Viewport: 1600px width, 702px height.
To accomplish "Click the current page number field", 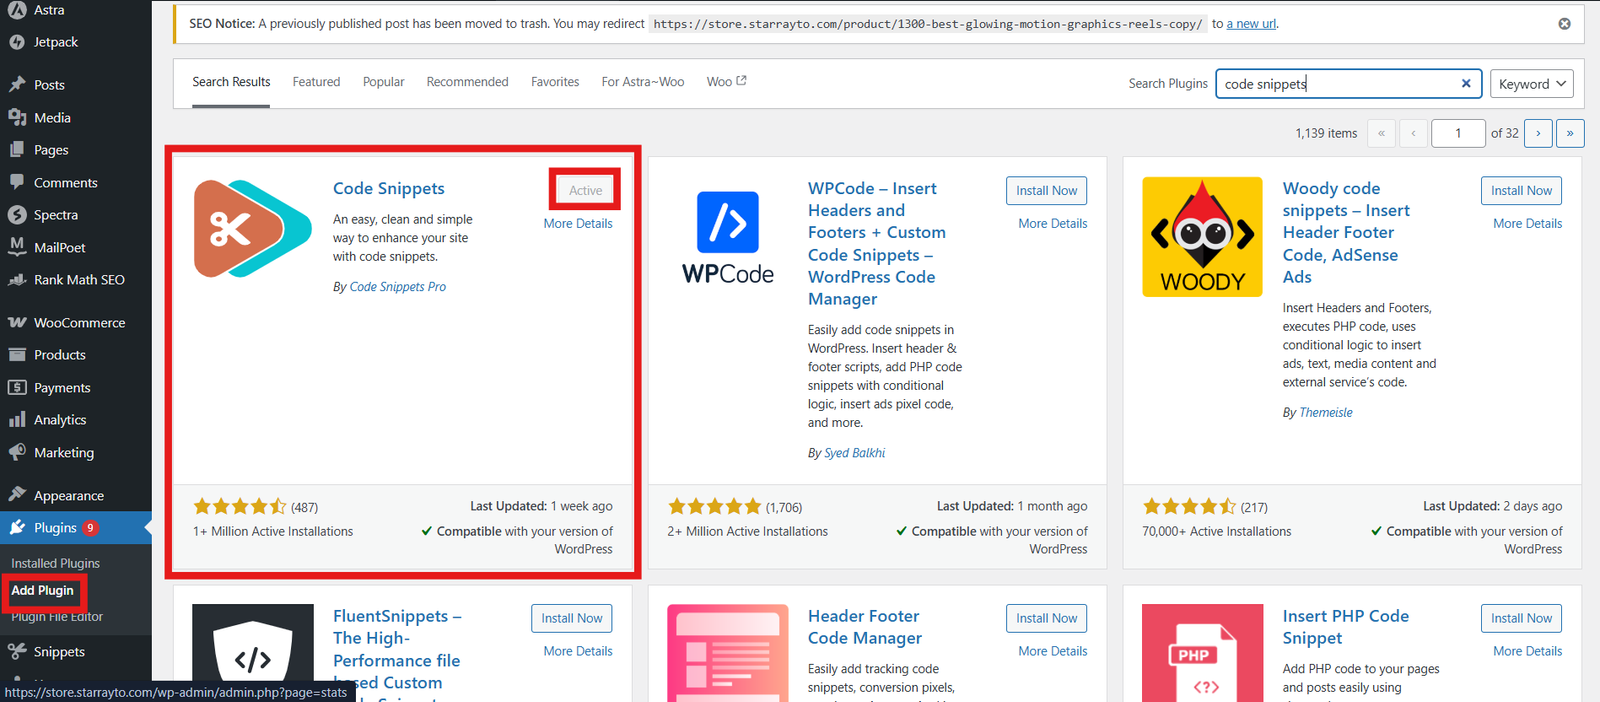I will coord(1458,133).
